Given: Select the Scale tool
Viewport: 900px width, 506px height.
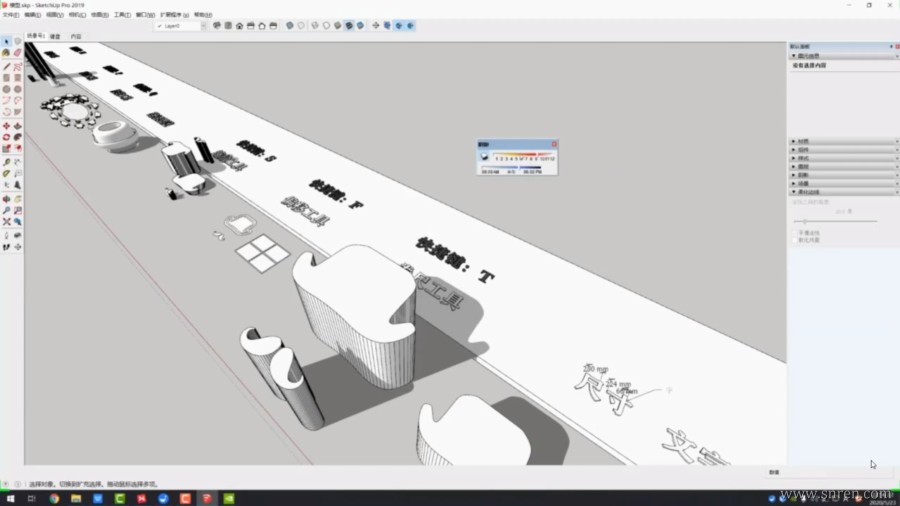Looking at the screenshot, I should coord(6,149).
